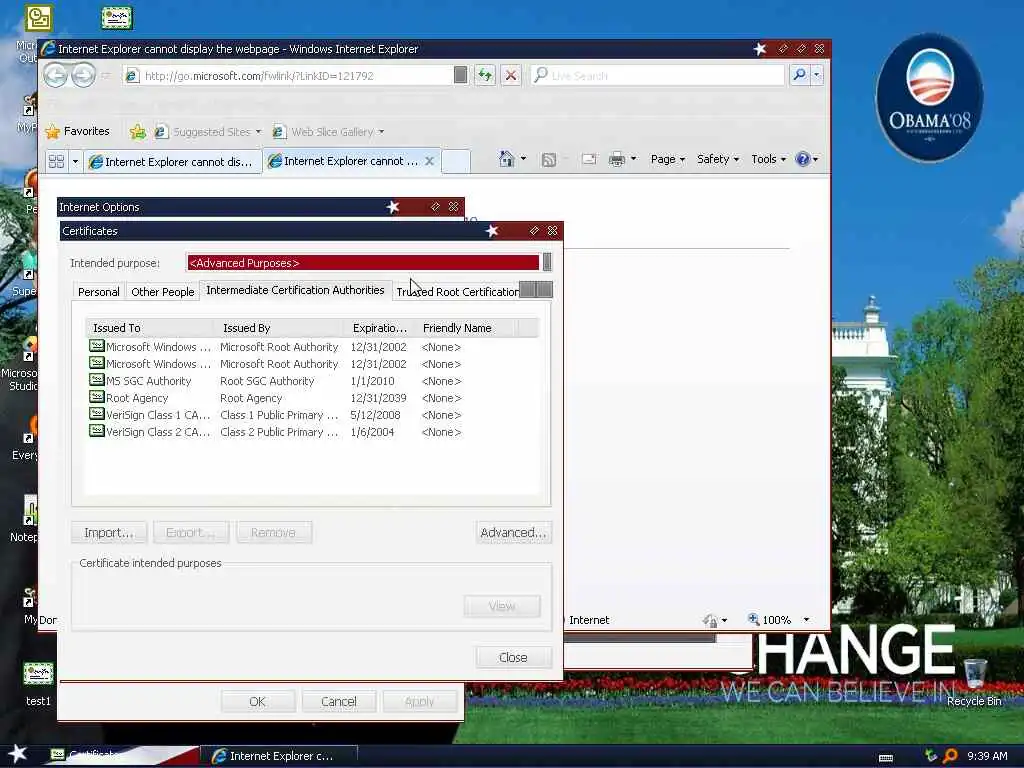Open the tab list dropdown arrow
Screen dimensions: 1024x768
[75, 161]
